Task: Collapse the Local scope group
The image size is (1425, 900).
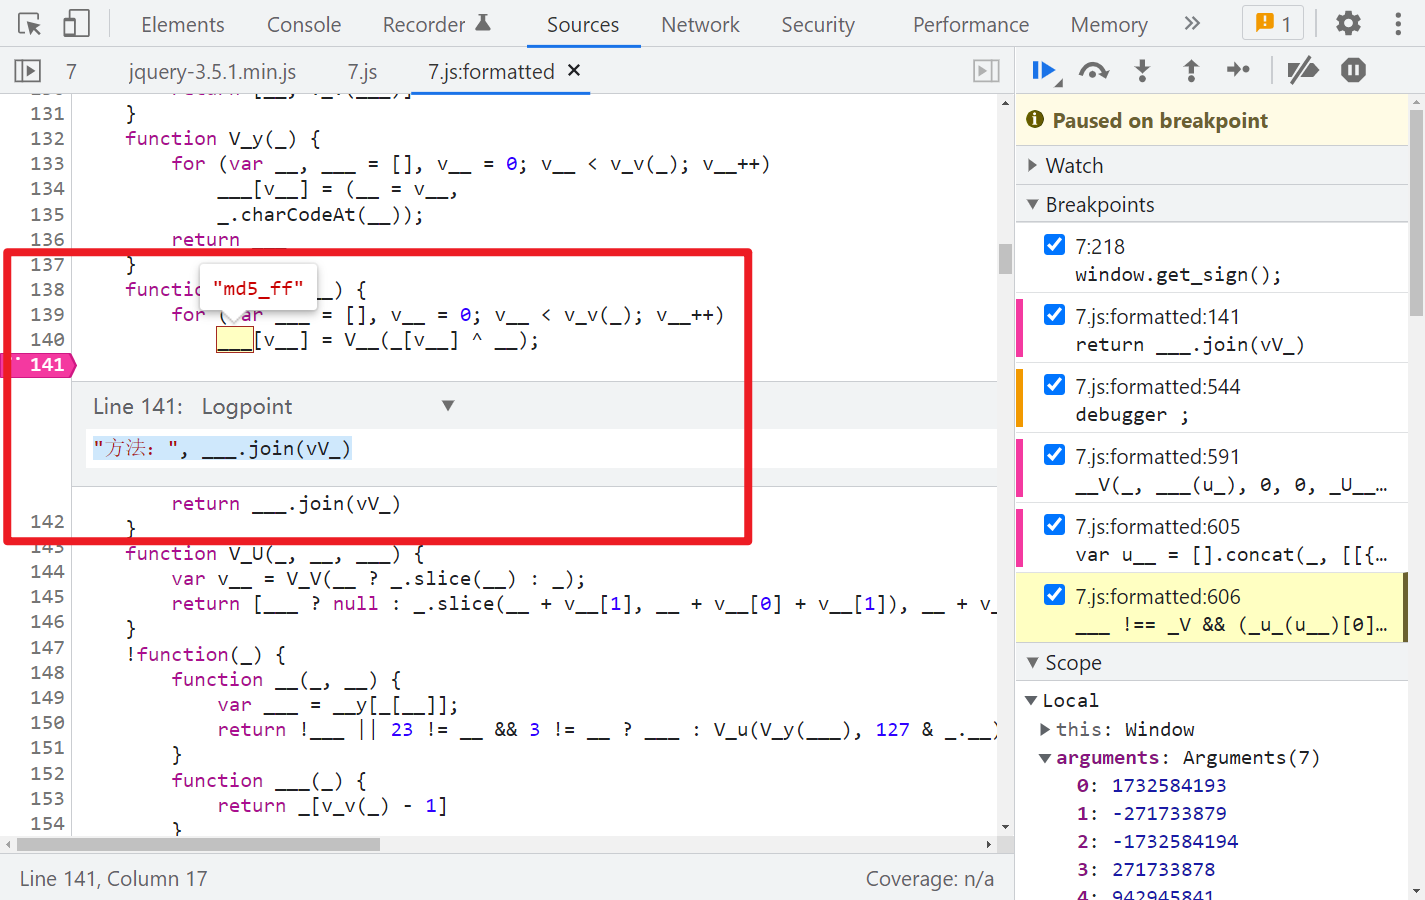Action: (x=1031, y=700)
